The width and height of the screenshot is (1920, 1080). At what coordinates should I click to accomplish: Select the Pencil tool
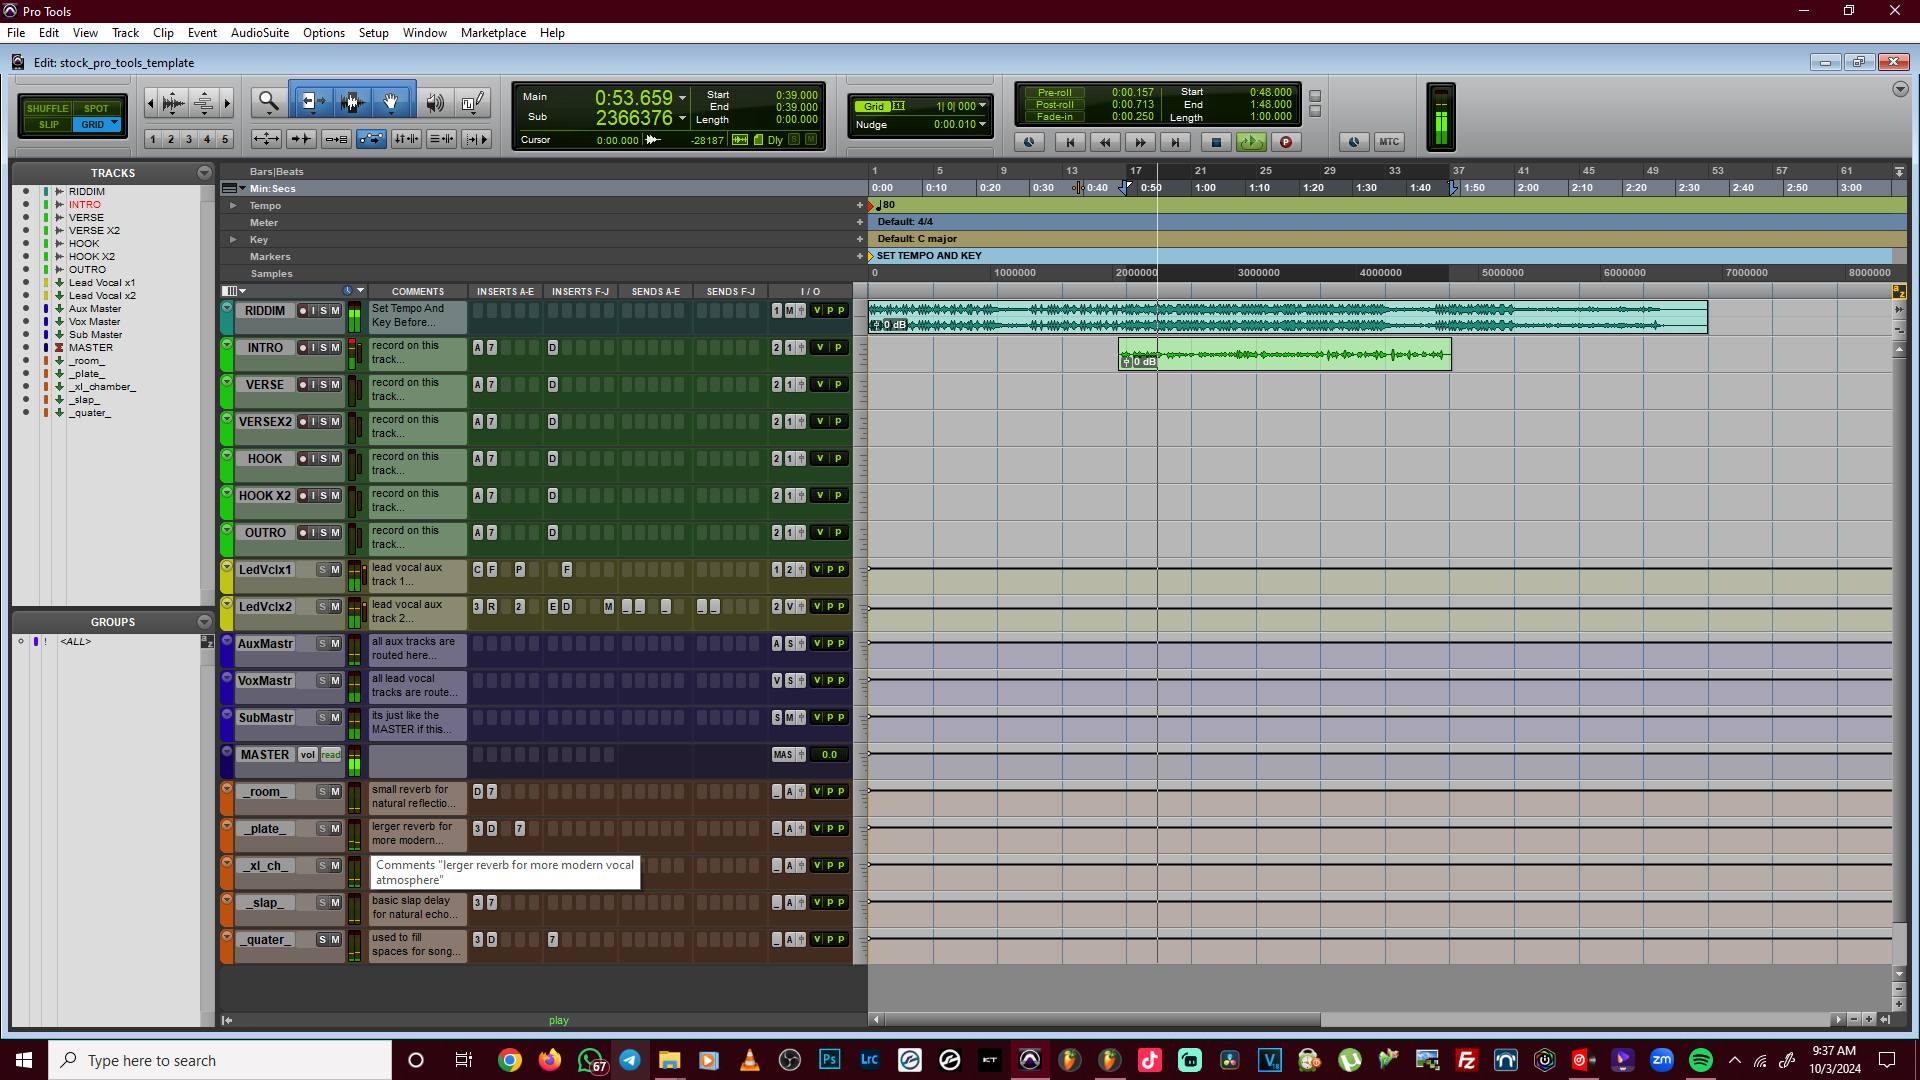(x=473, y=102)
